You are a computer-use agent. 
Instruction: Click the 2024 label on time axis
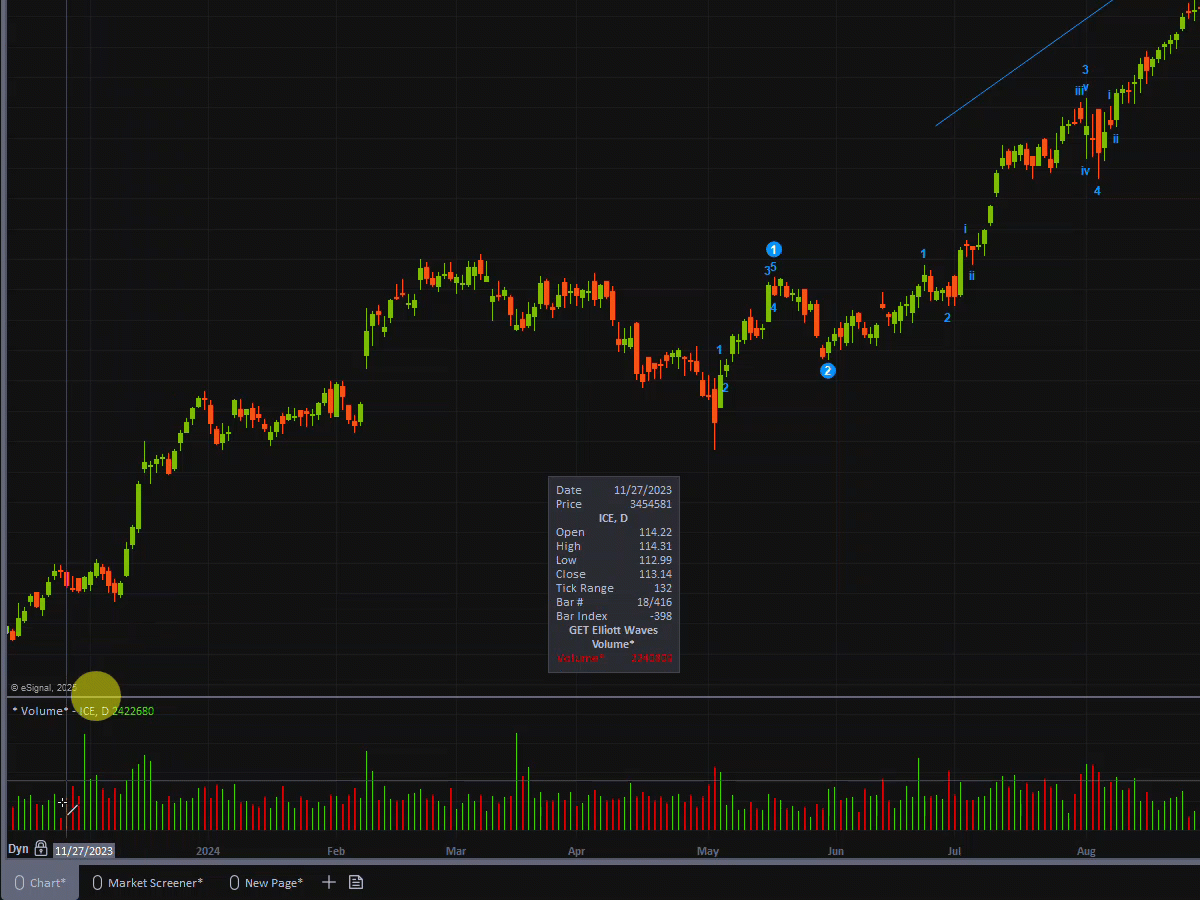coord(208,852)
